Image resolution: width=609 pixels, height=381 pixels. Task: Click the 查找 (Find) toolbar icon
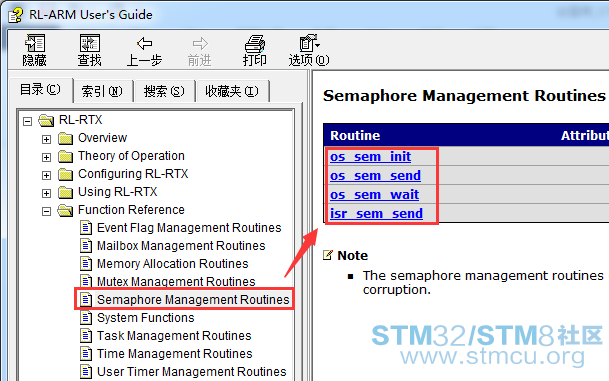(90, 43)
